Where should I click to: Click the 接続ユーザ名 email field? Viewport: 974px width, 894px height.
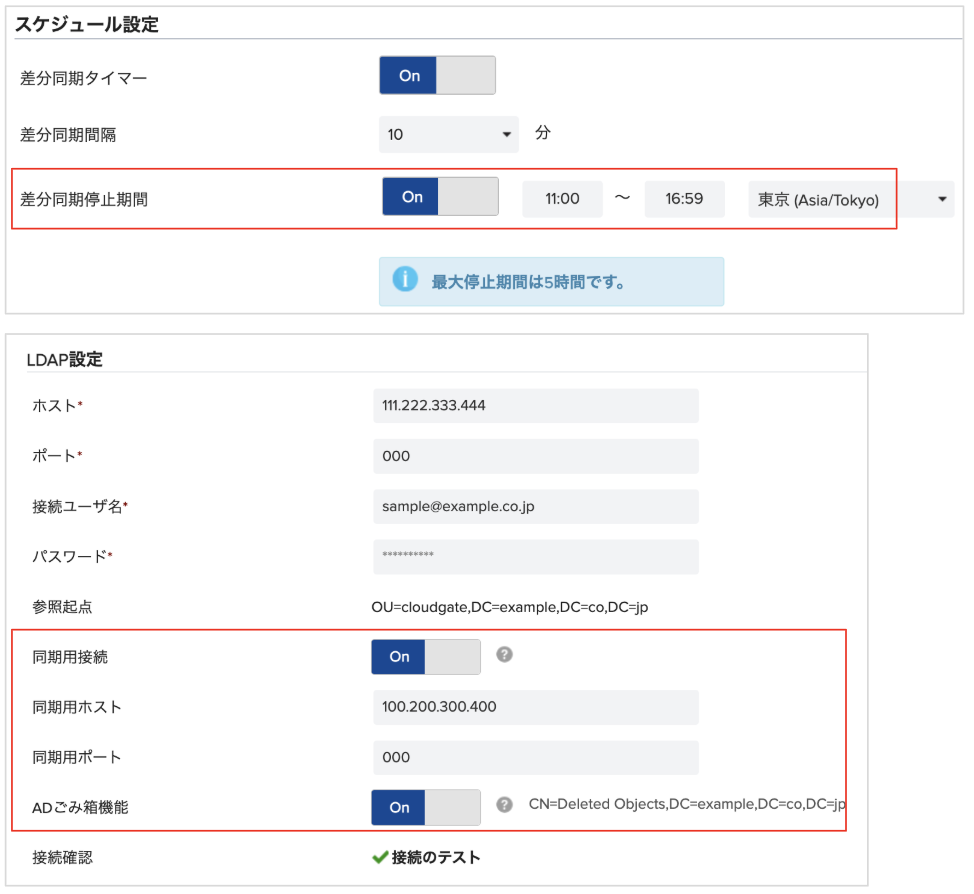point(536,506)
